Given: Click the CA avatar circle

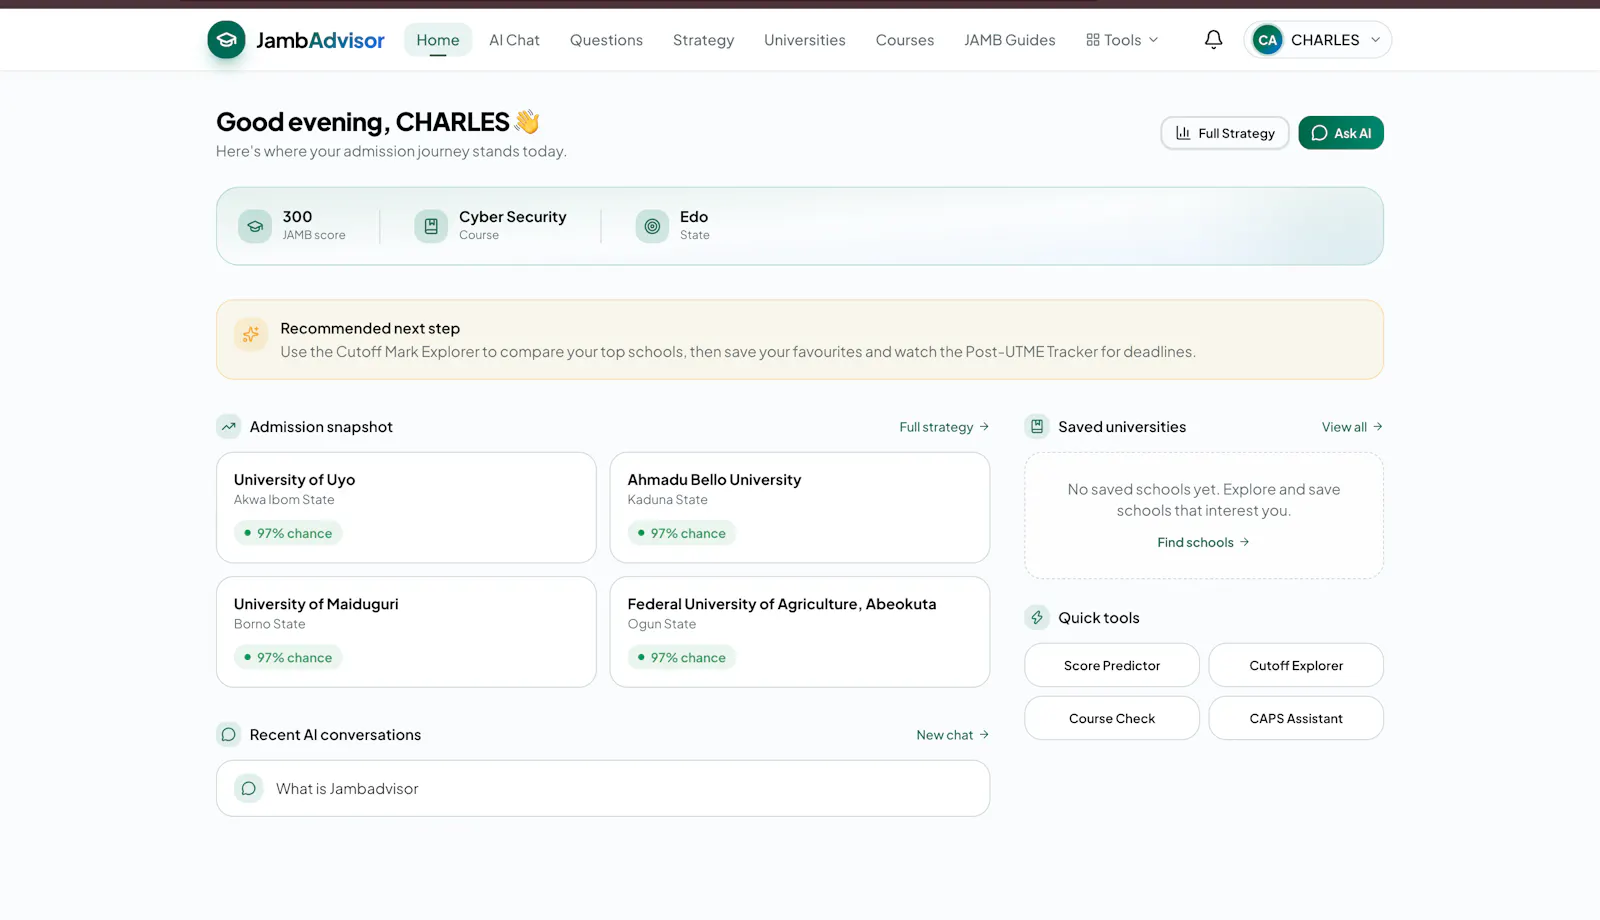Looking at the screenshot, I should [1268, 40].
